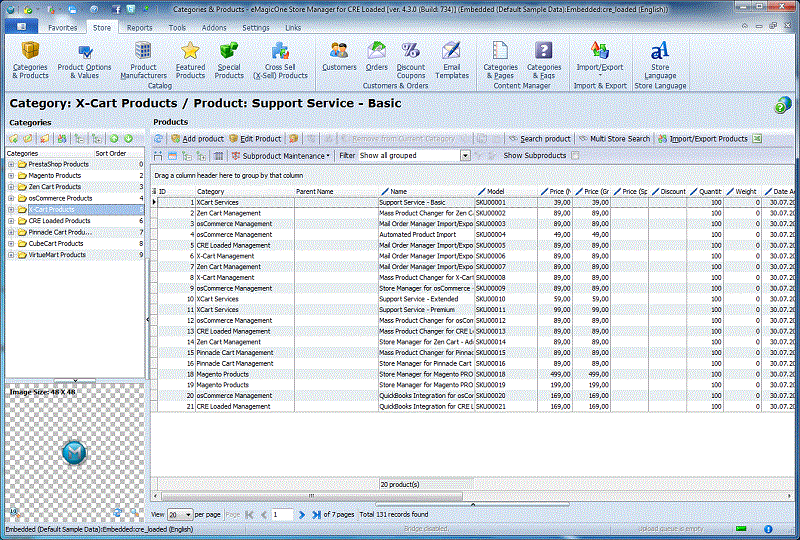This screenshot has height=540, width=800.
Task: Sort by Category column header
Action: pyautogui.click(x=245, y=191)
